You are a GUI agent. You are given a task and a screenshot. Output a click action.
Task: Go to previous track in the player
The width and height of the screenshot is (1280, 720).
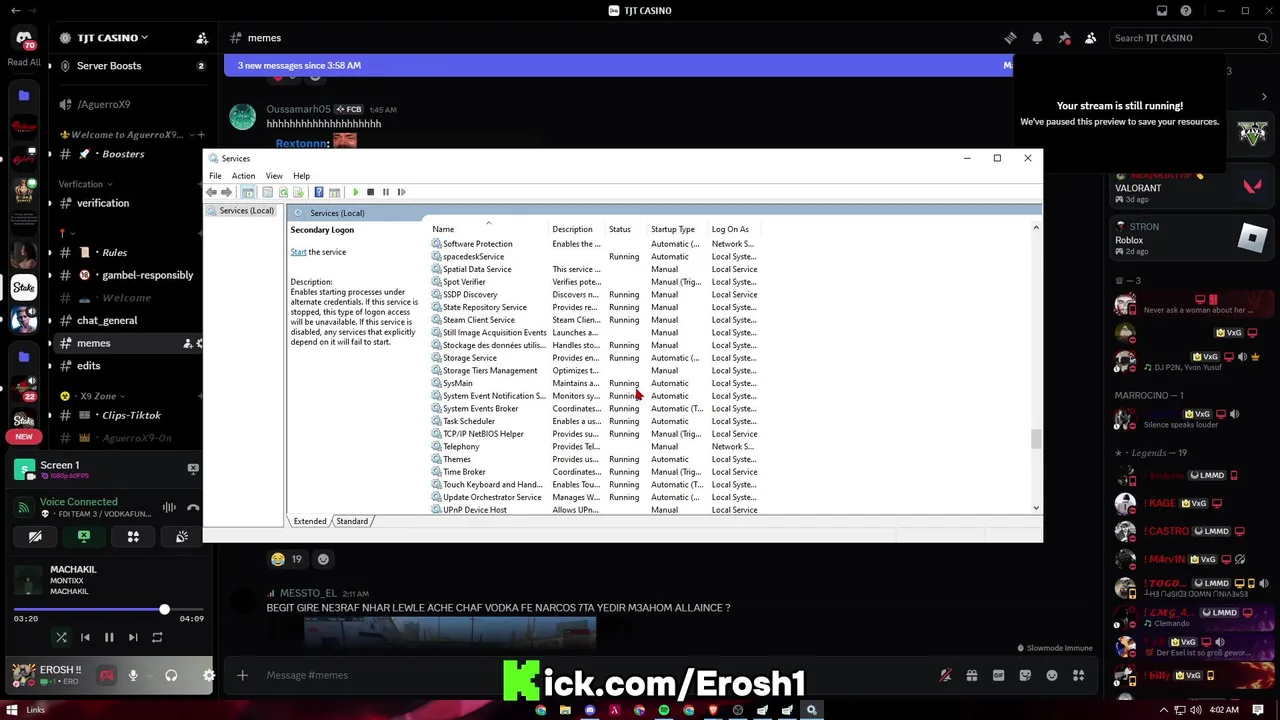[85, 637]
